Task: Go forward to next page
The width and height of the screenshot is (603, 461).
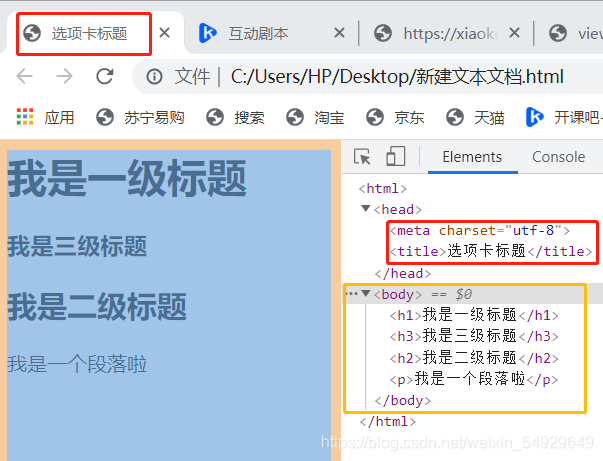Action: pos(64,76)
